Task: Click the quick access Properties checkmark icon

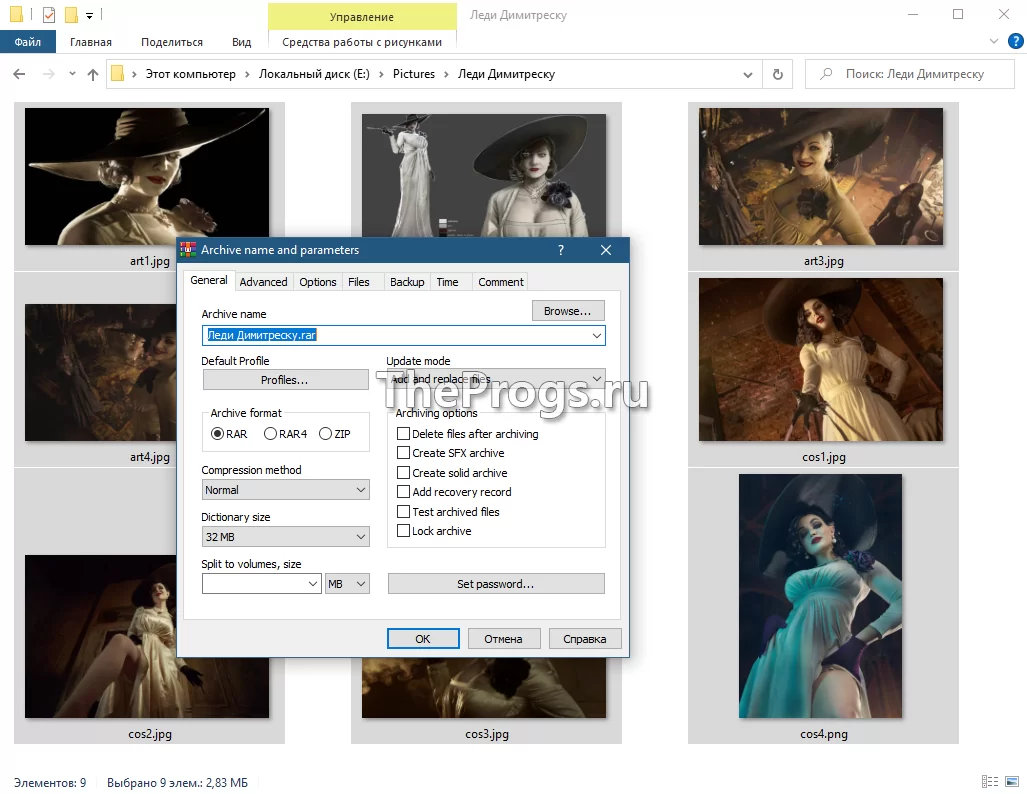Action: 48,14
